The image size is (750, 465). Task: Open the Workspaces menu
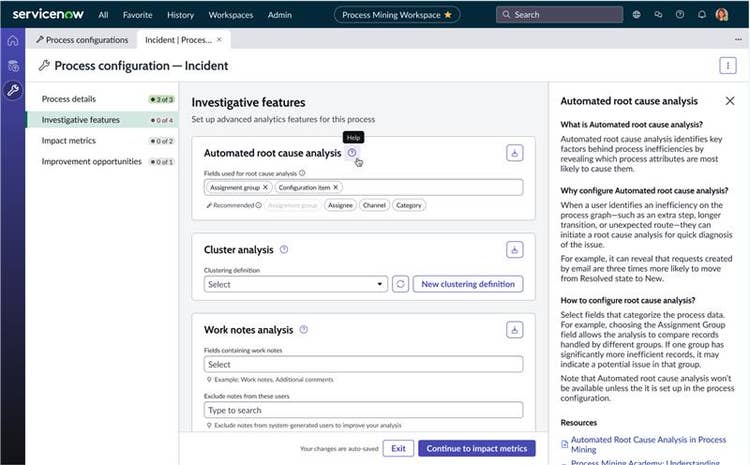pyautogui.click(x=231, y=15)
